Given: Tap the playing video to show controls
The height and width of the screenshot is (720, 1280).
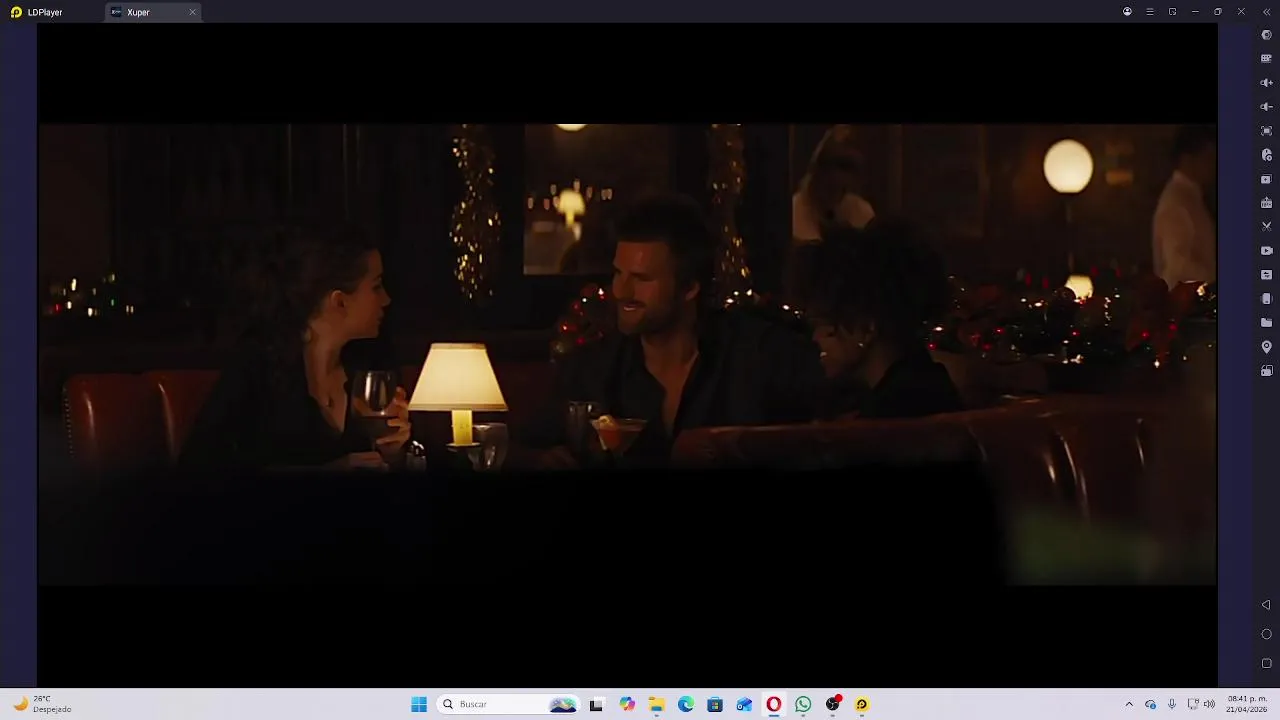Looking at the screenshot, I should click(627, 354).
